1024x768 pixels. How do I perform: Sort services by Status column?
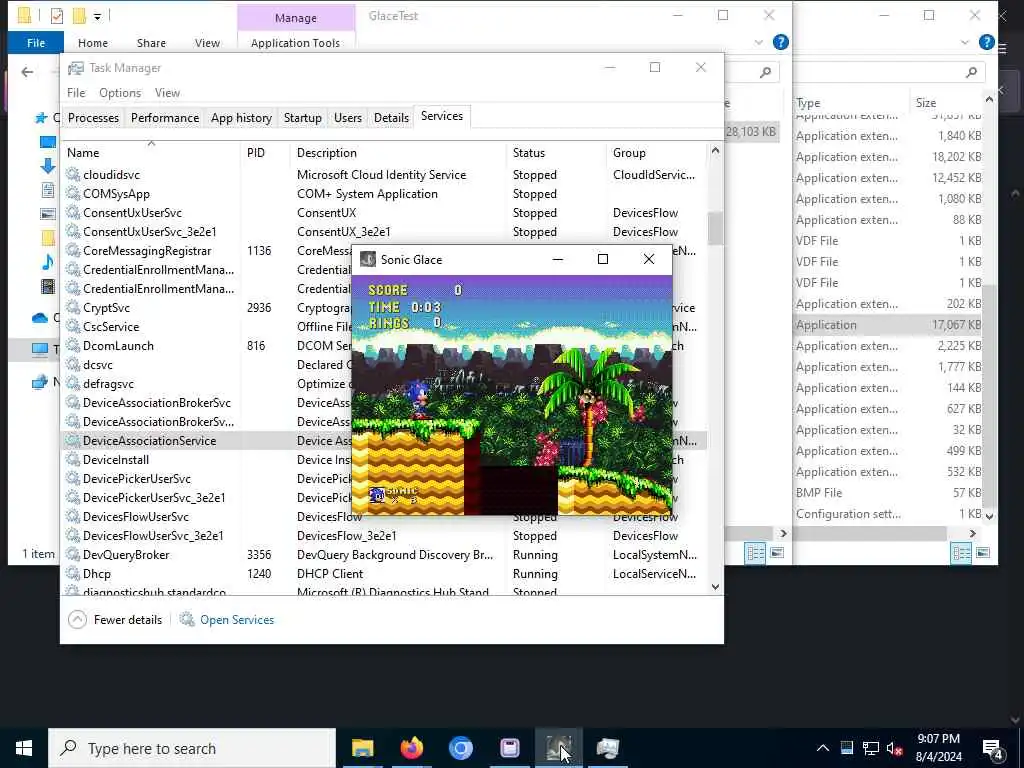tap(555, 153)
